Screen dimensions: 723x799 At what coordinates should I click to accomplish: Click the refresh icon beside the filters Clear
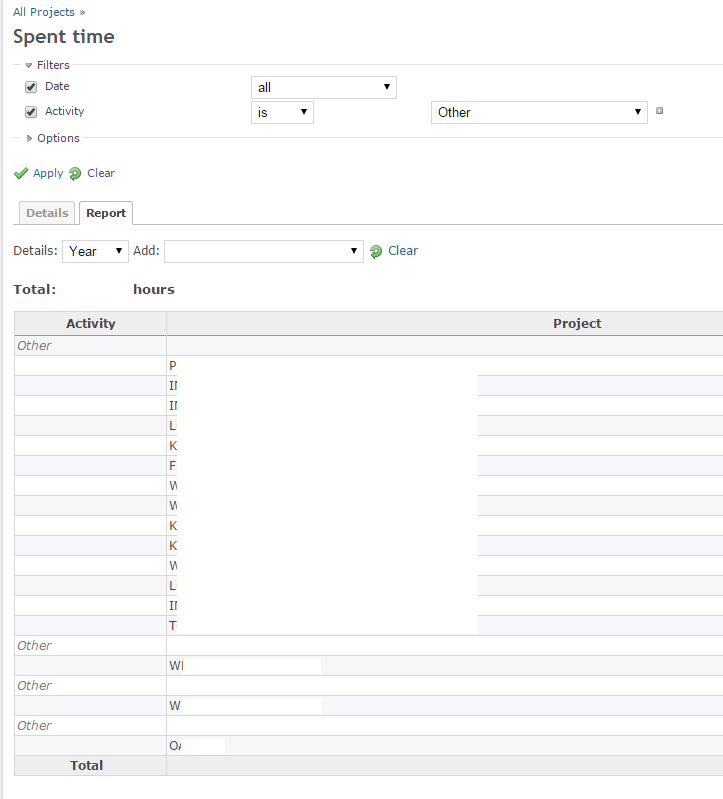[x=75, y=173]
